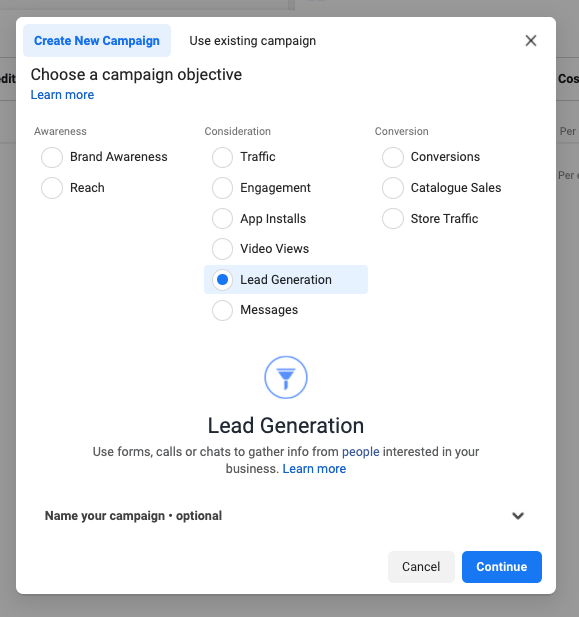Open the Create New Campaign tab
Screen dimensions: 579x617
[97, 41]
